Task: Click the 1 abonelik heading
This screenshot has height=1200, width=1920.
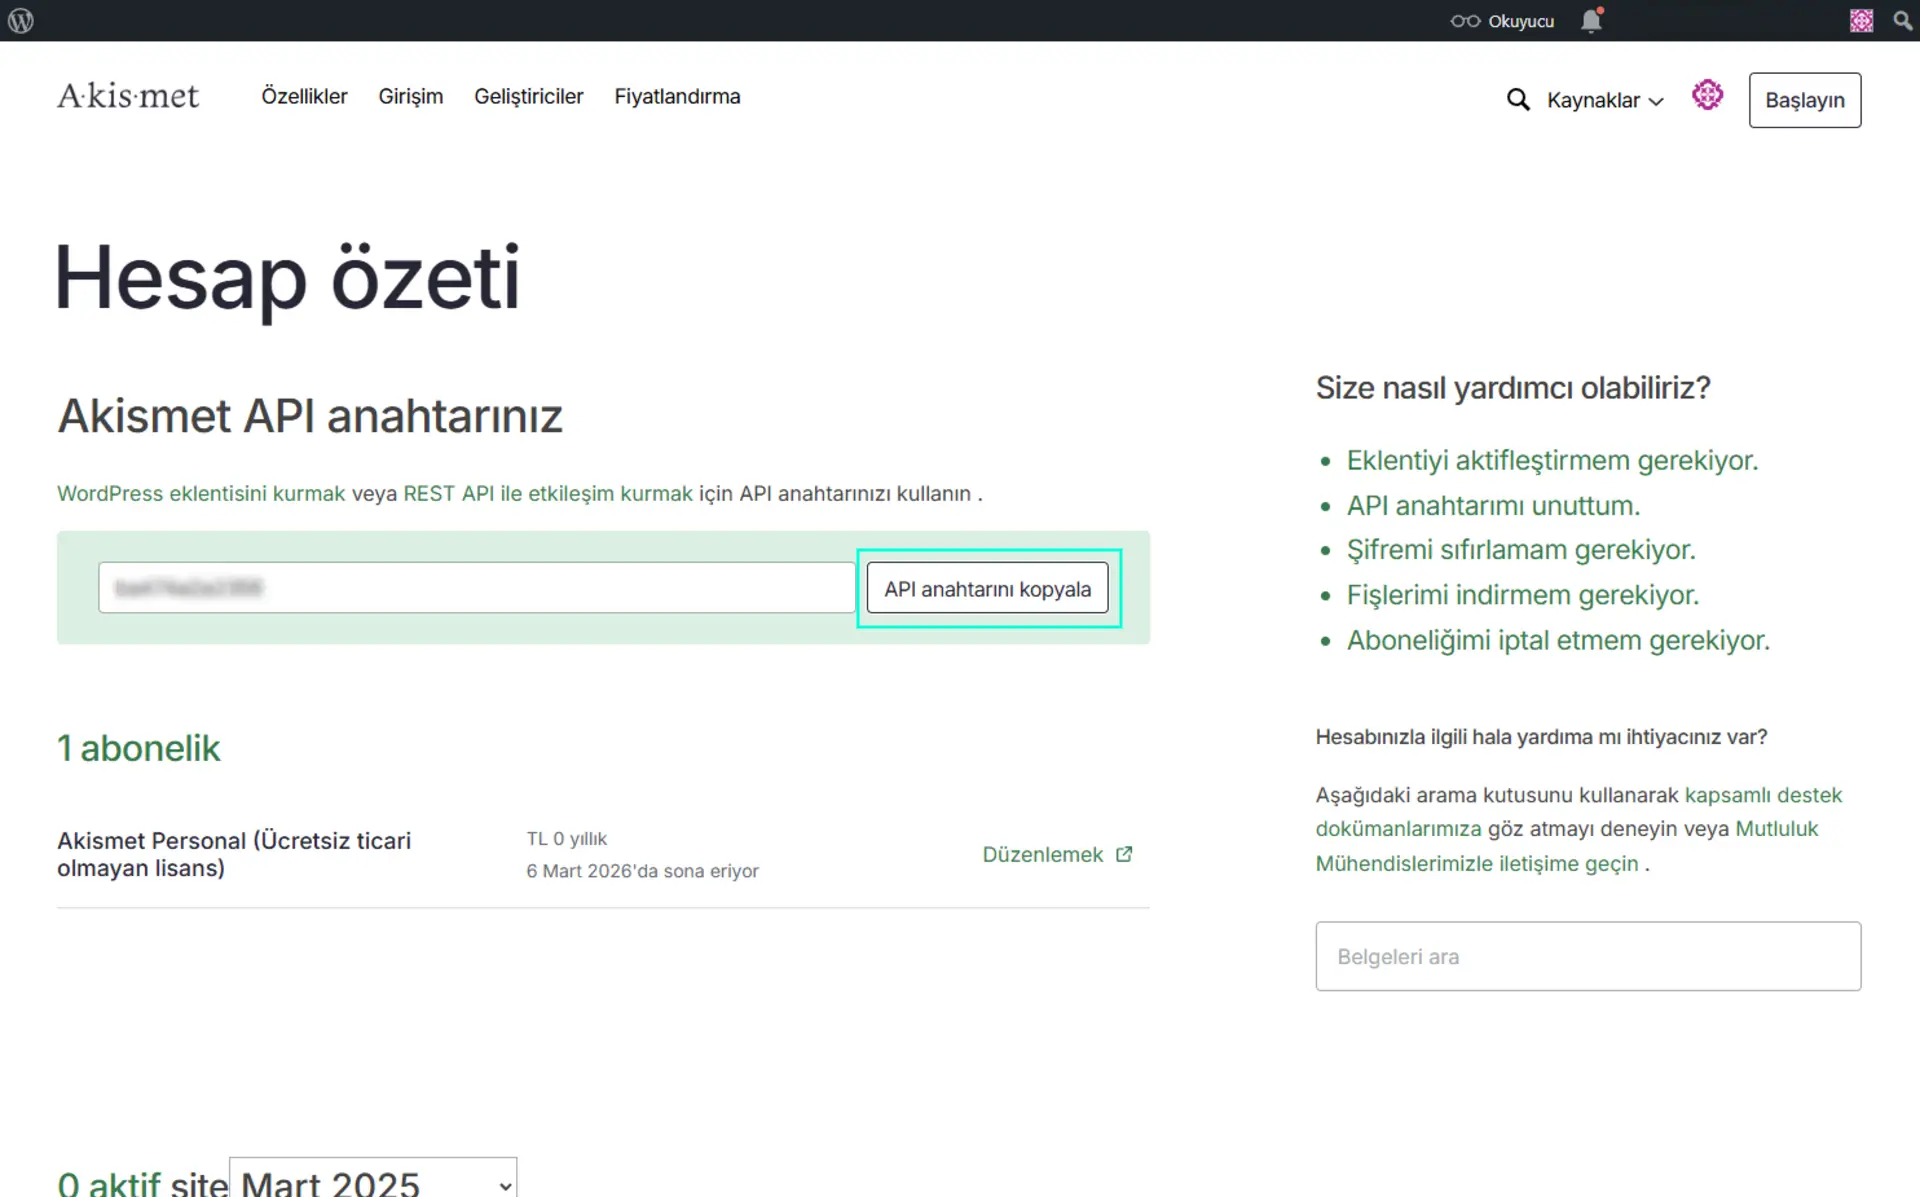Action: point(138,748)
